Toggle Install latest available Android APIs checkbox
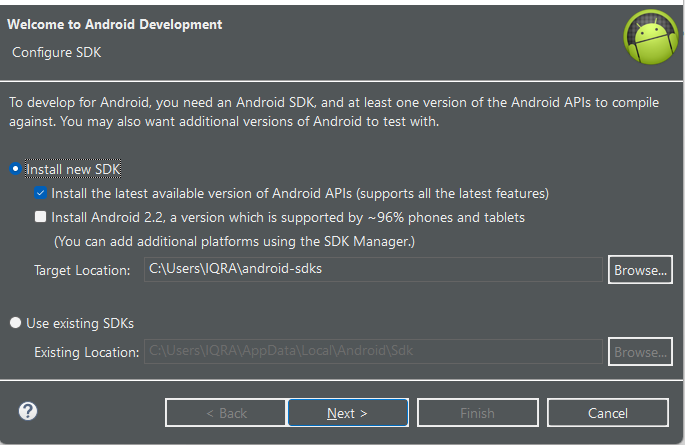 click(x=41, y=193)
